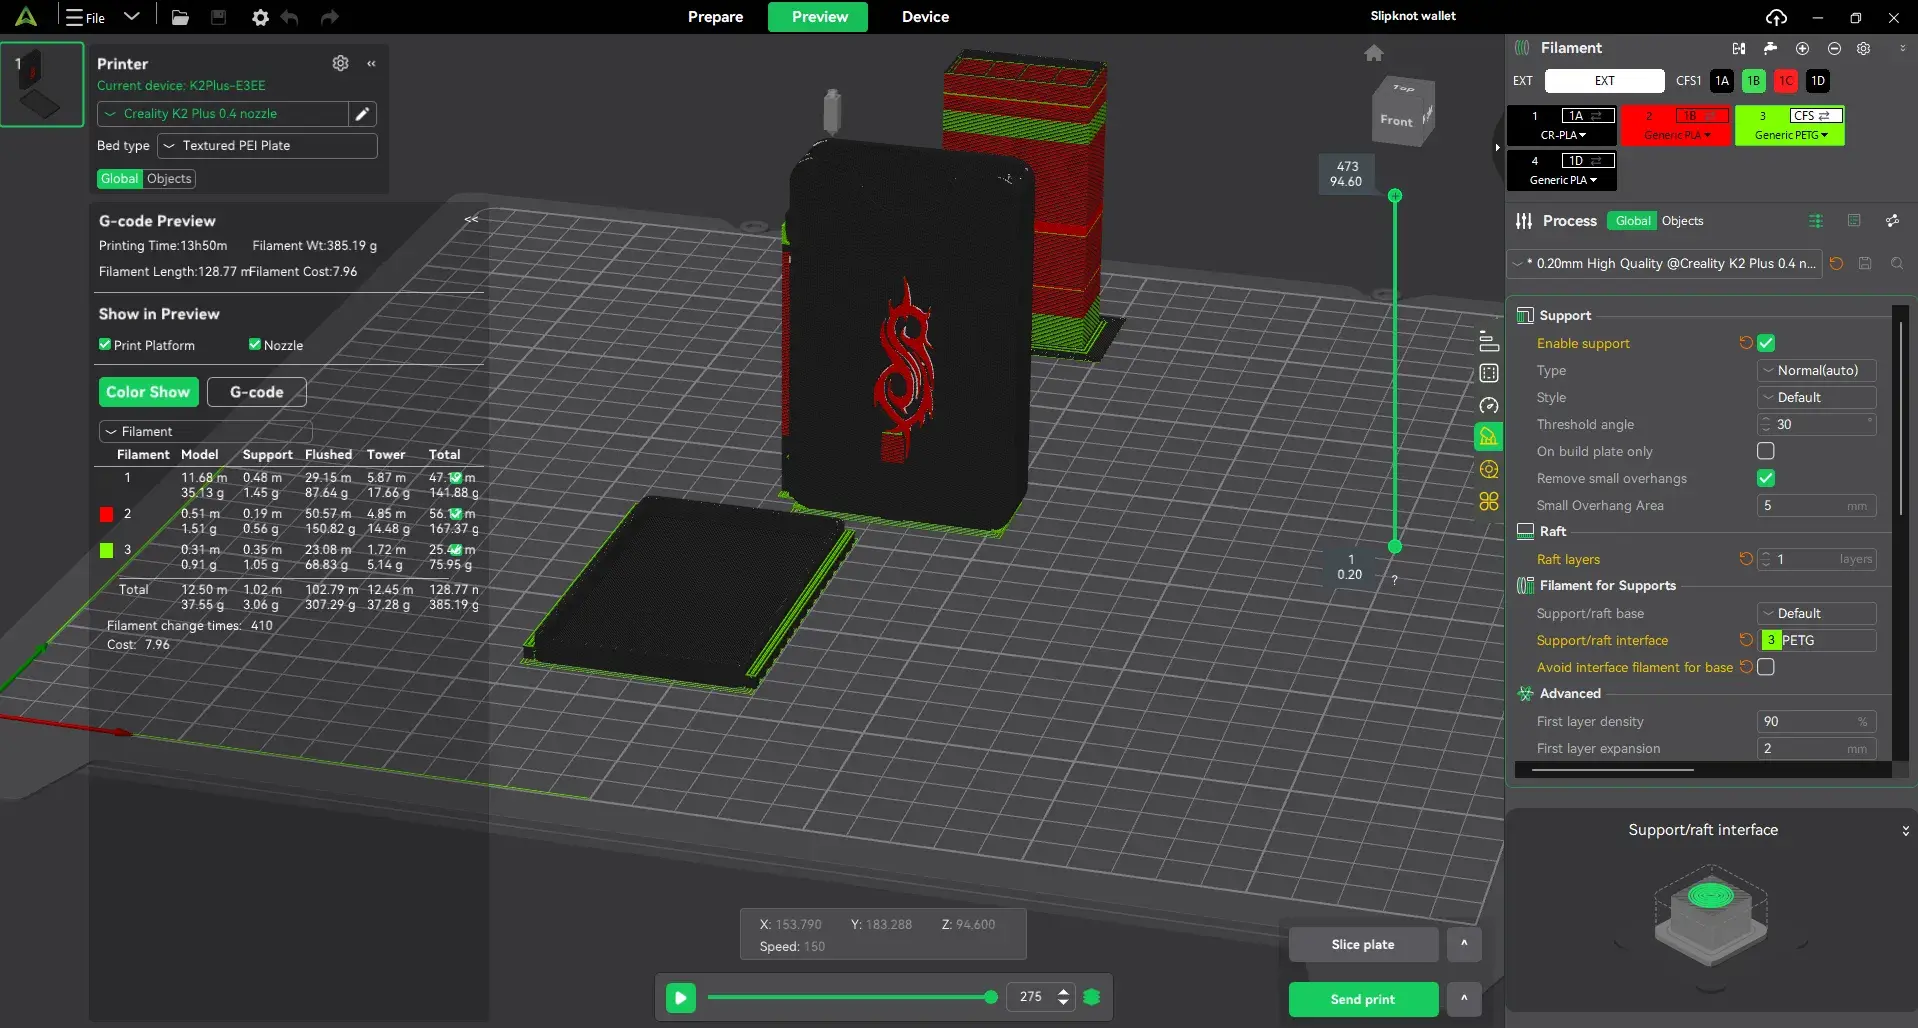Open the filament settings gear icon
Image resolution: width=1918 pixels, height=1028 pixels.
tap(1864, 48)
